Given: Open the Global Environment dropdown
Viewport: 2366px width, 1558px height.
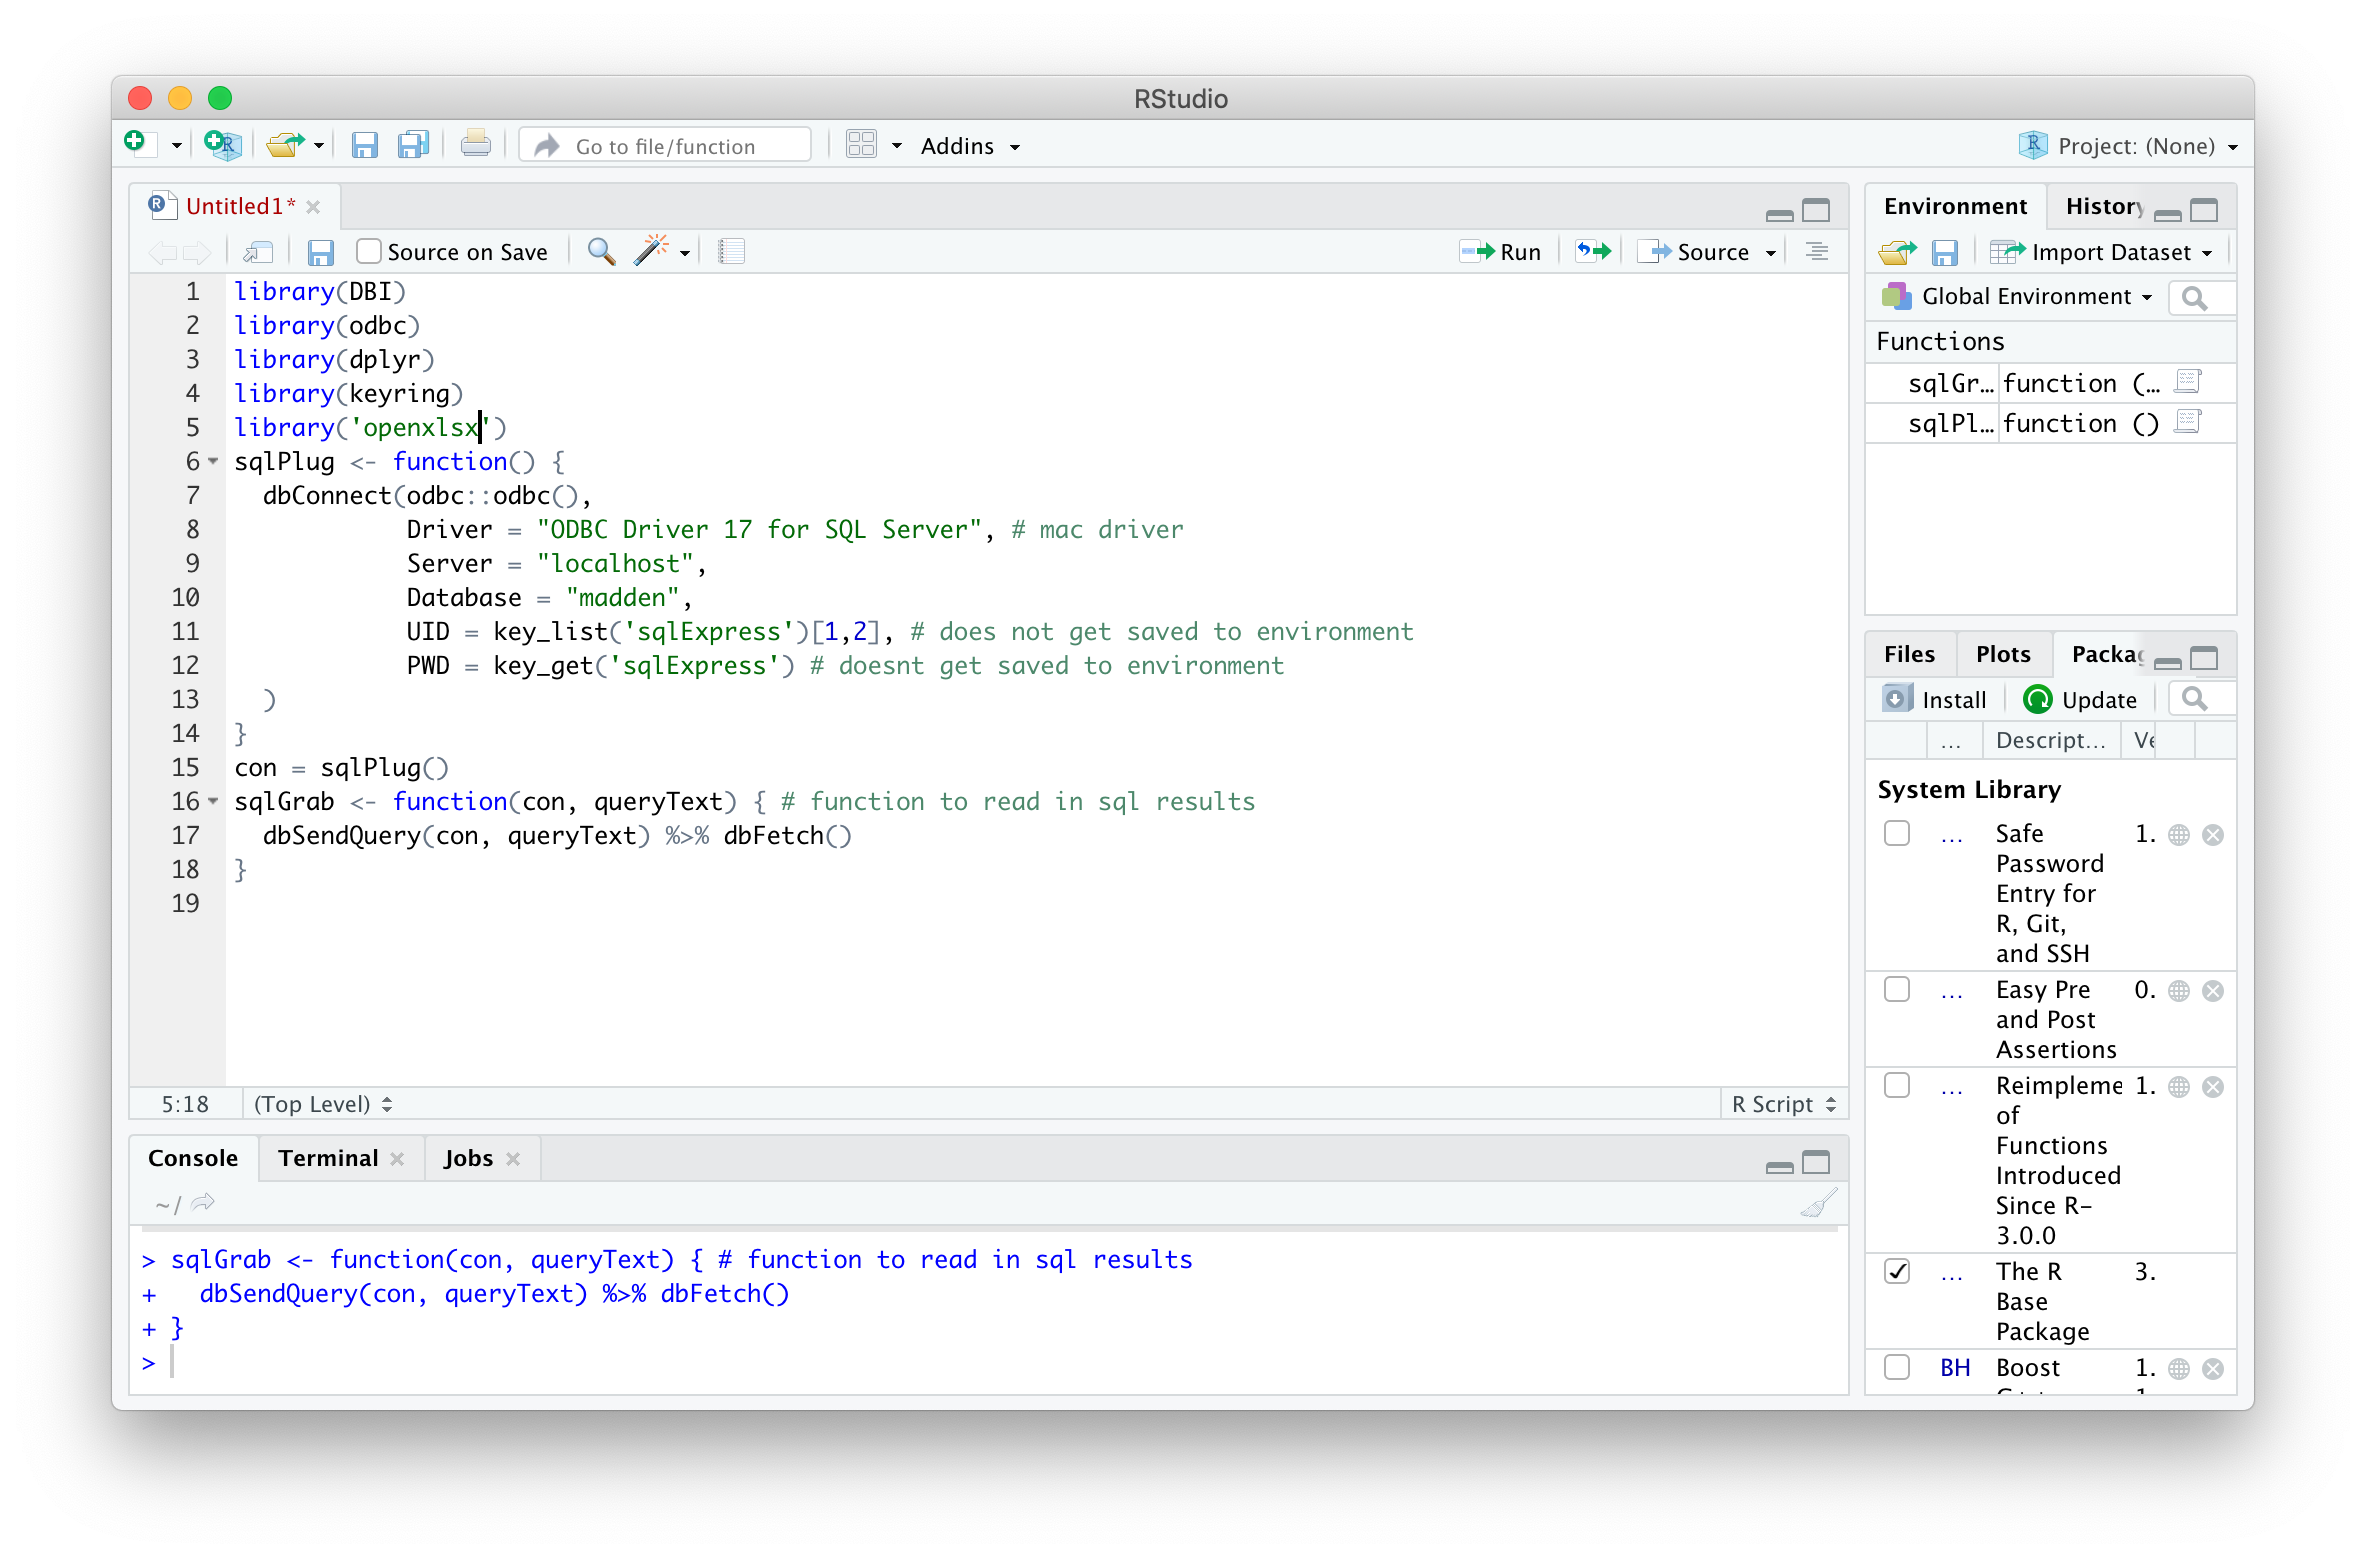Looking at the screenshot, I should [2027, 296].
